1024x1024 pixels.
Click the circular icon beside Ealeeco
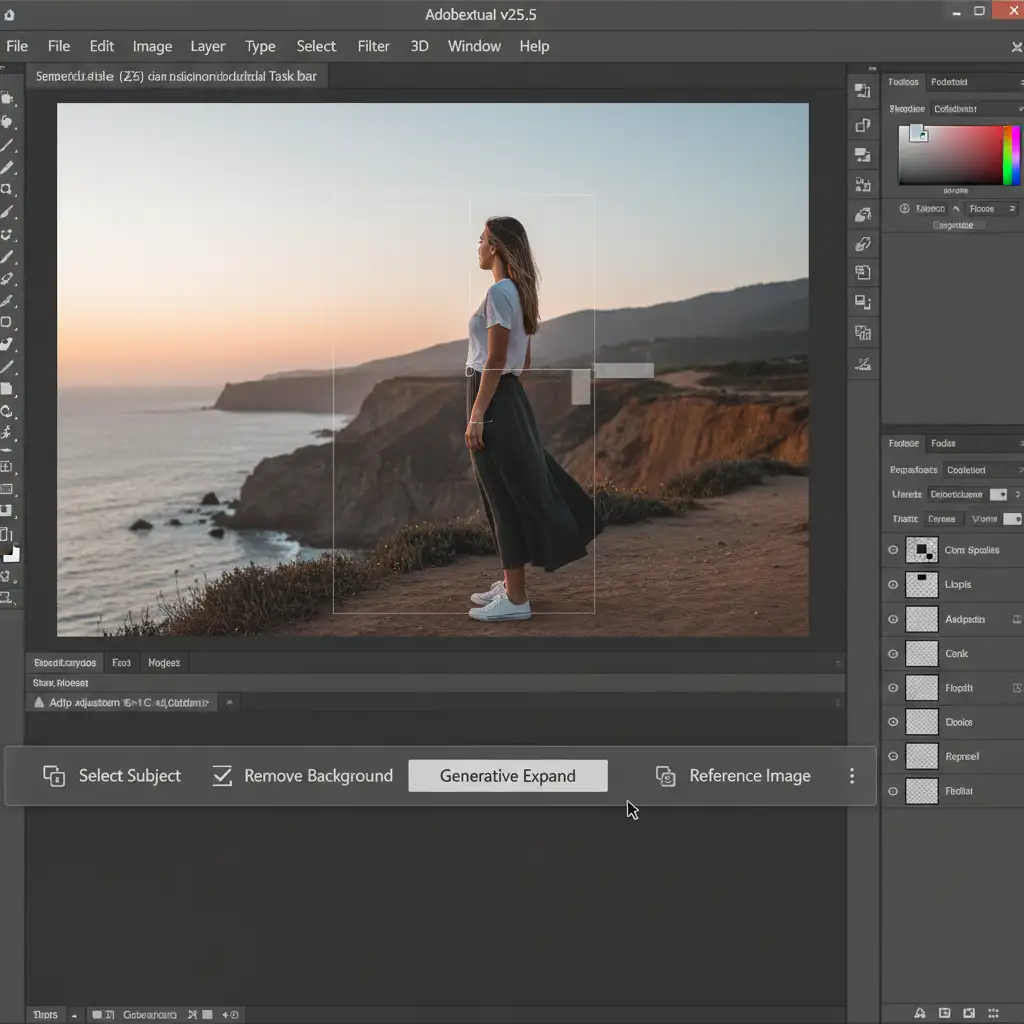pyautogui.click(x=905, y=209)
